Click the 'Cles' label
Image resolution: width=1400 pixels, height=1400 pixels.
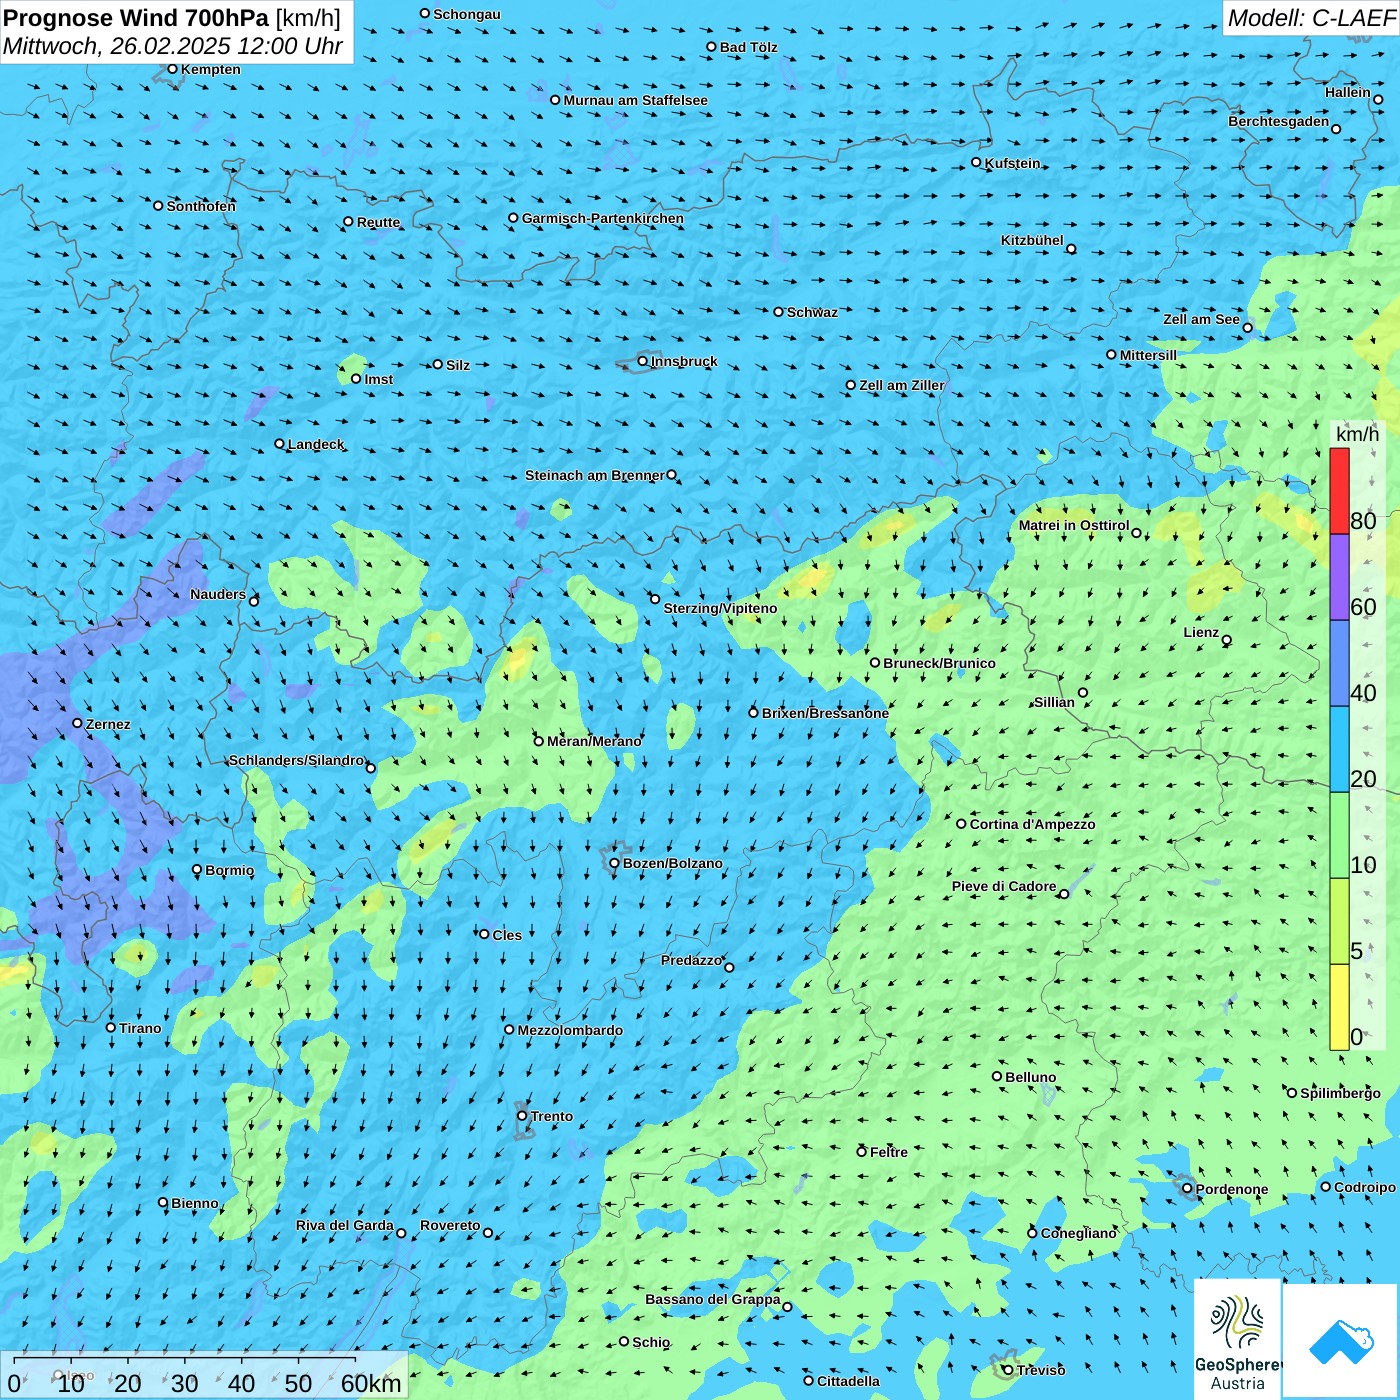pos(507,935)
